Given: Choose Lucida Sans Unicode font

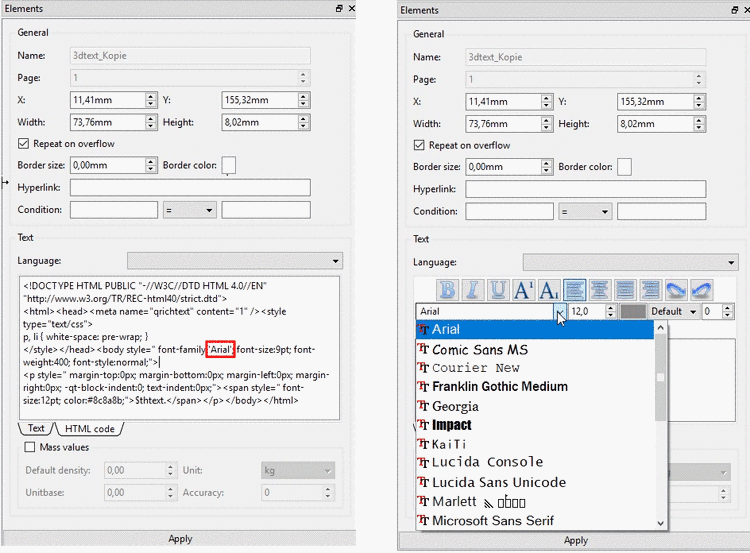Looking at the screenshot, I should [x=535, y=482].
